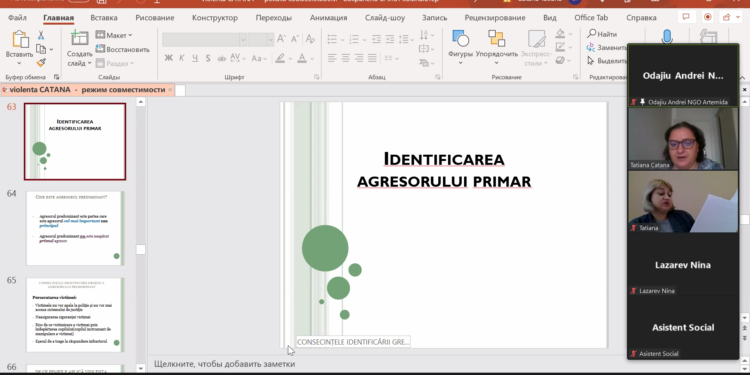Screen dimensions: 750x375
Task: Open the Раздел section dropdown
Action: 115,63
